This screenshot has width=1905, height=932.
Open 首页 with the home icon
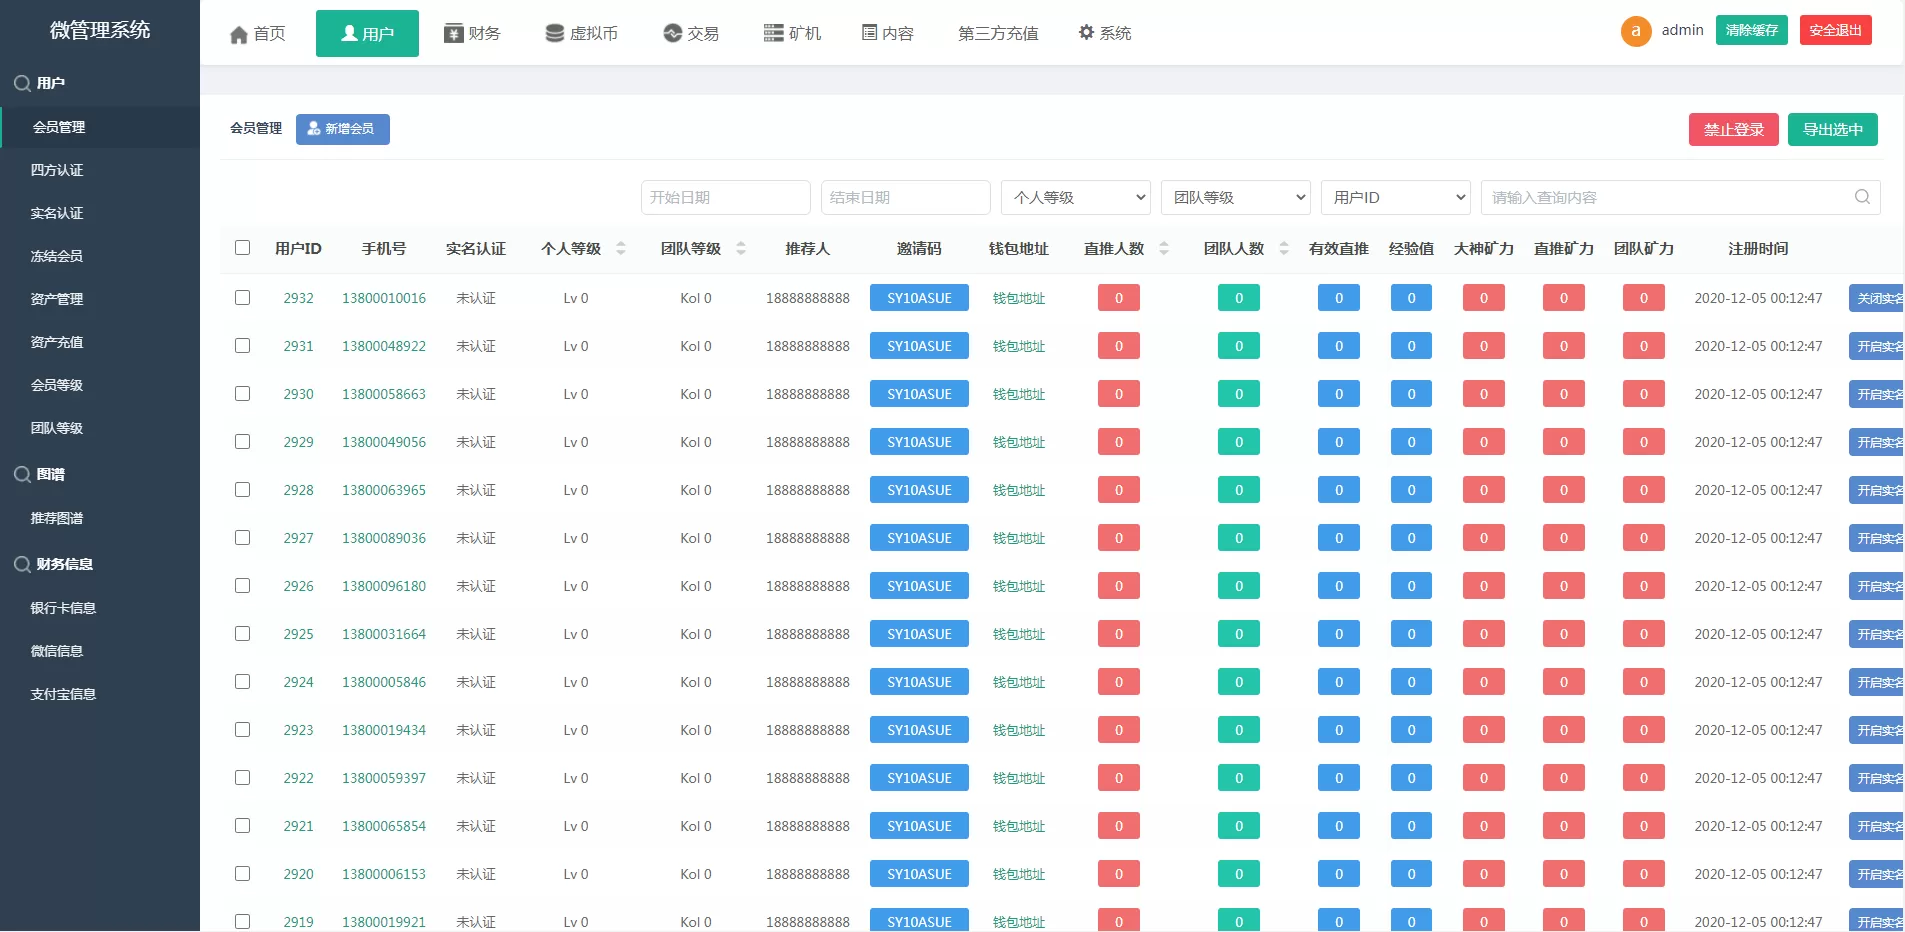pos(258,34)
